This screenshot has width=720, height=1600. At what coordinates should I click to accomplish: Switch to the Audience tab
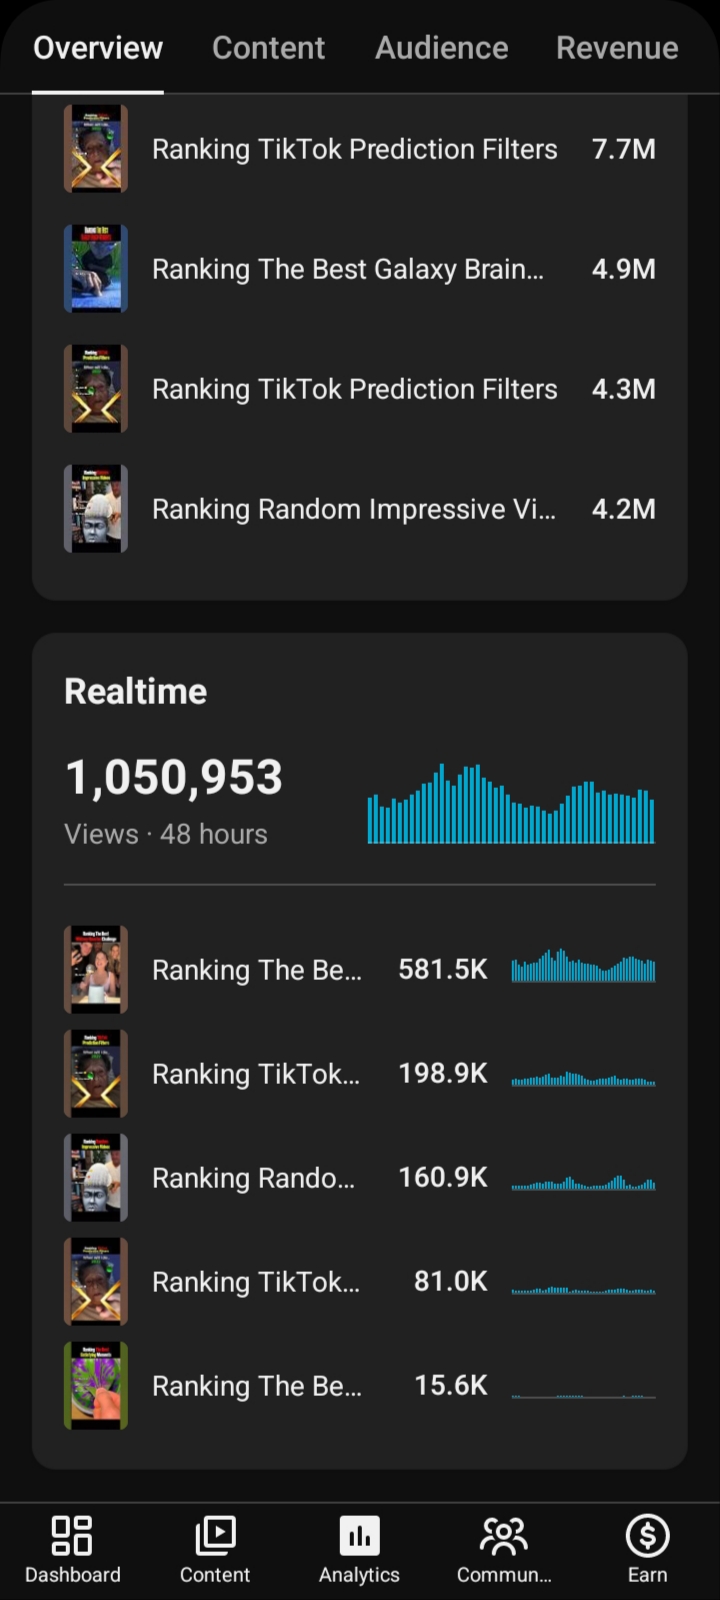tap(441, 47)
